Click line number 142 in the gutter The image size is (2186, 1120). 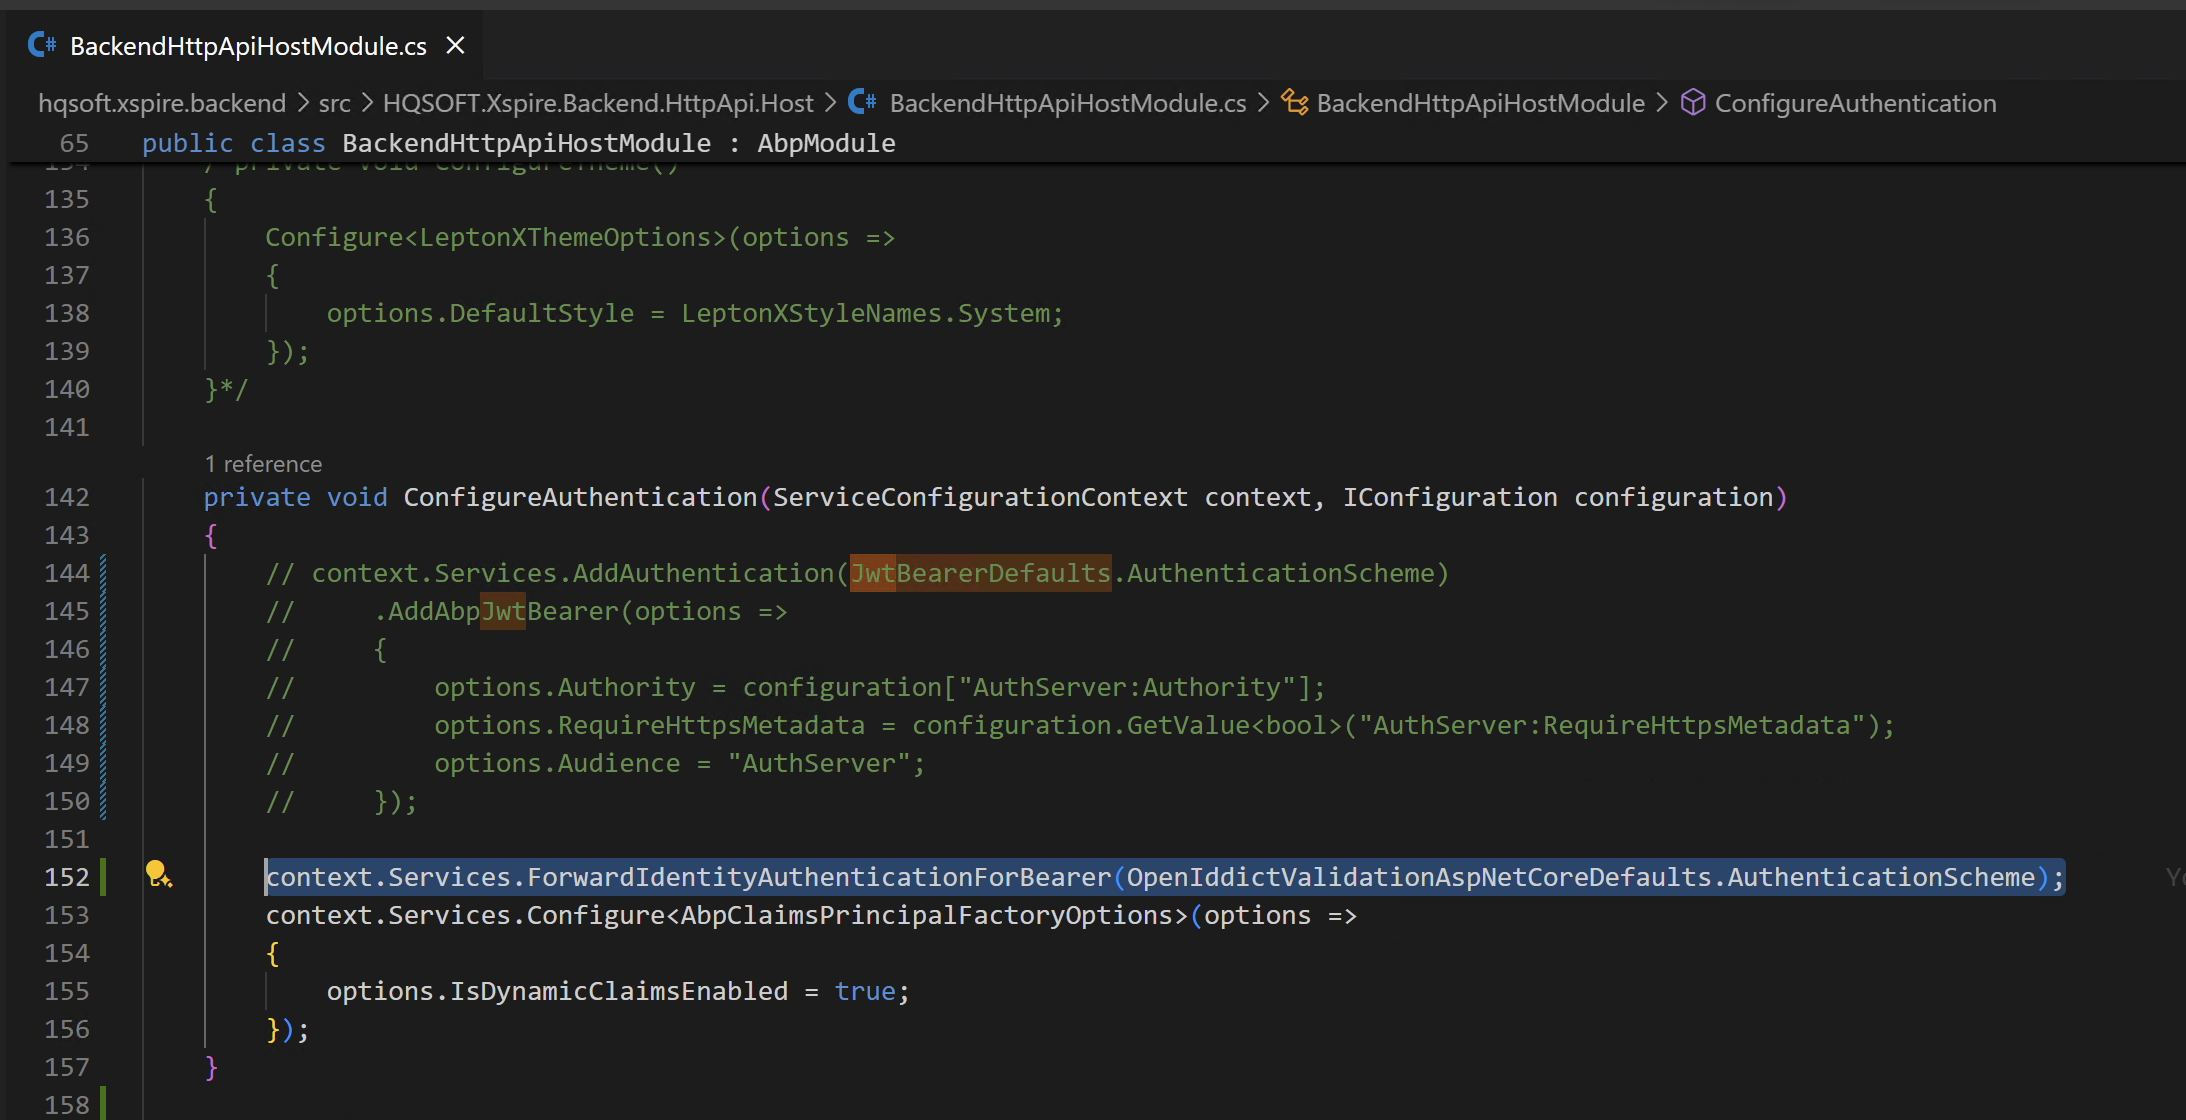(x=67, y=497)
